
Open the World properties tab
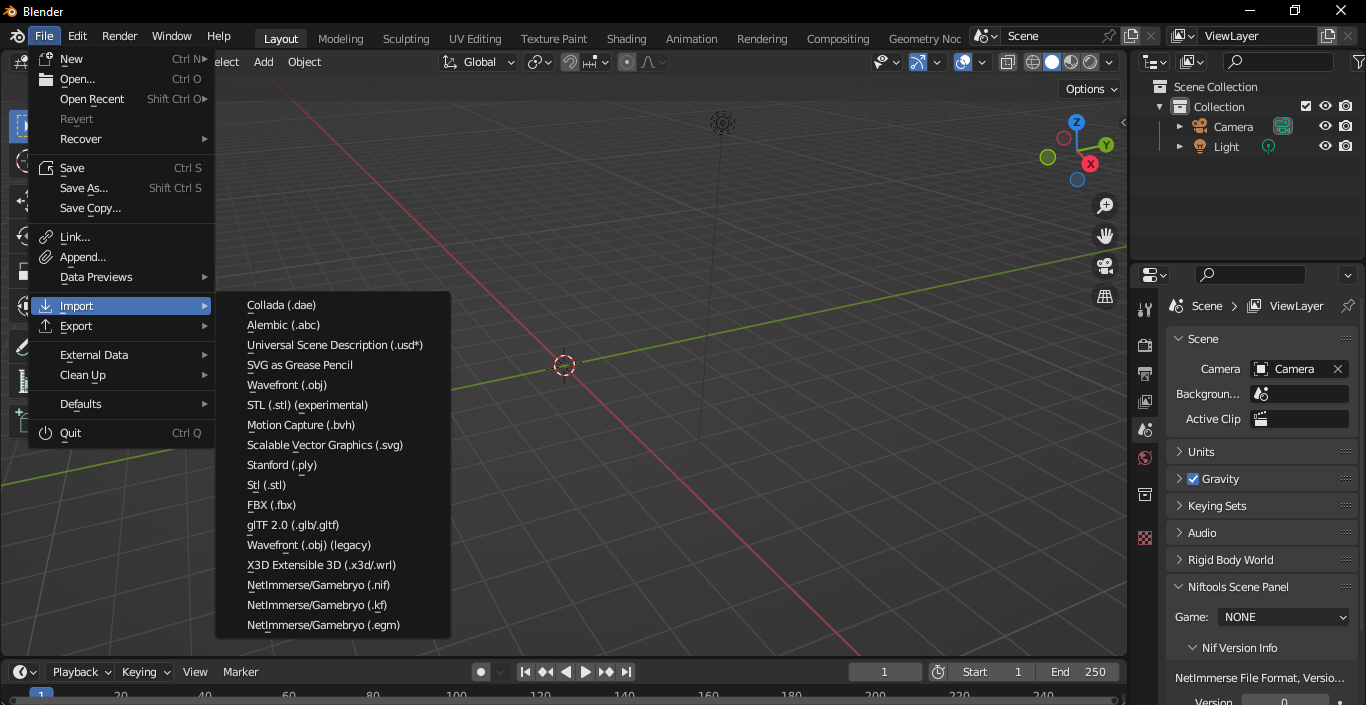tap(1145, 458)
